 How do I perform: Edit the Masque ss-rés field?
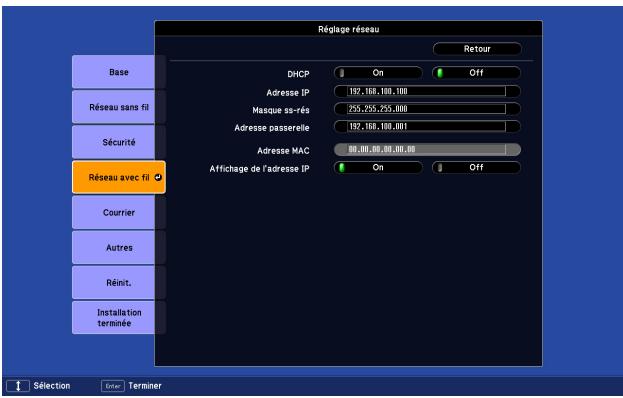point(427,109)
